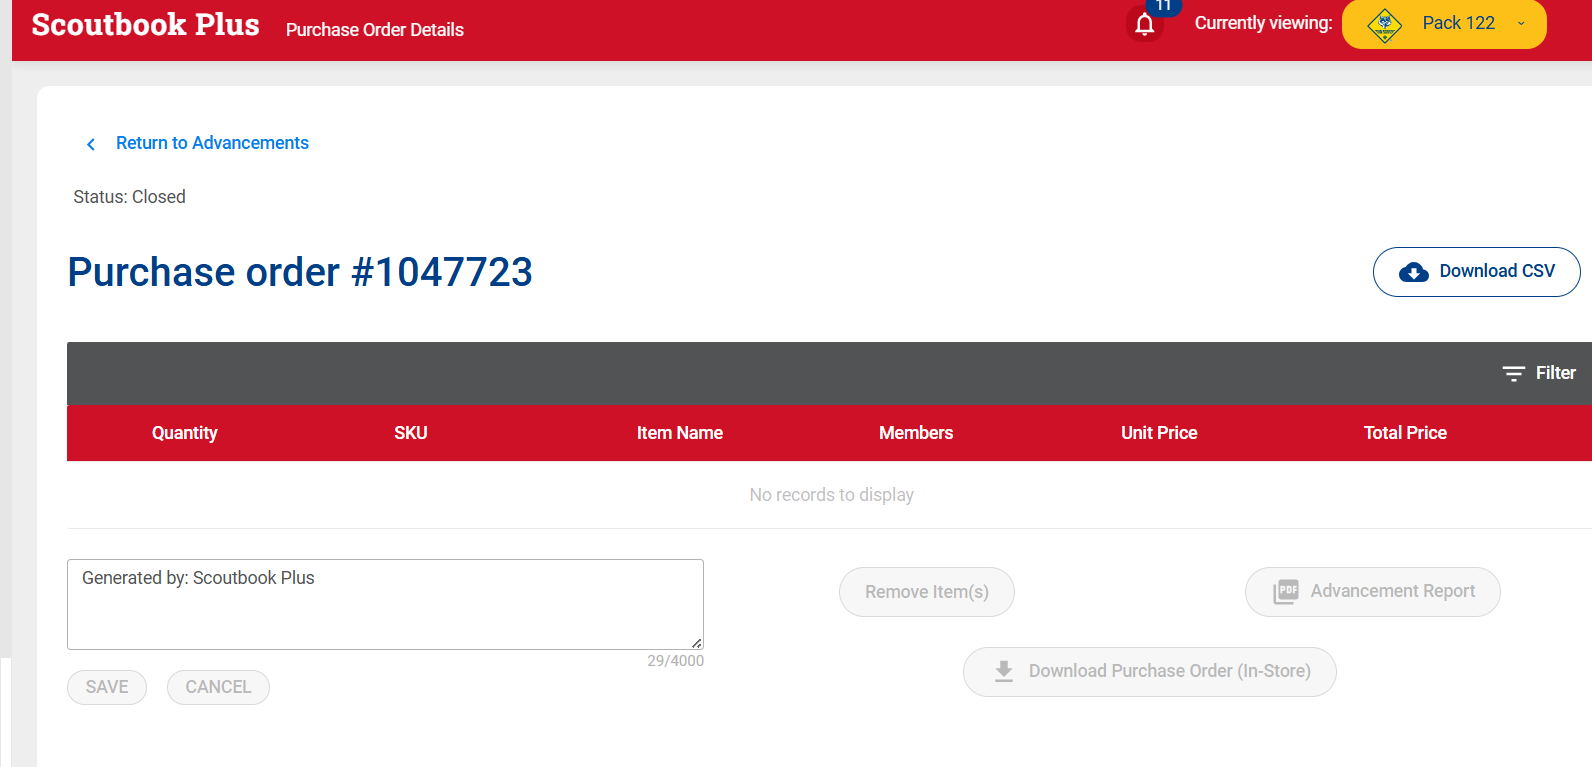The image size is (1592, 767).
Task: Sort by the Quantity column header
Action: (185, 433)
